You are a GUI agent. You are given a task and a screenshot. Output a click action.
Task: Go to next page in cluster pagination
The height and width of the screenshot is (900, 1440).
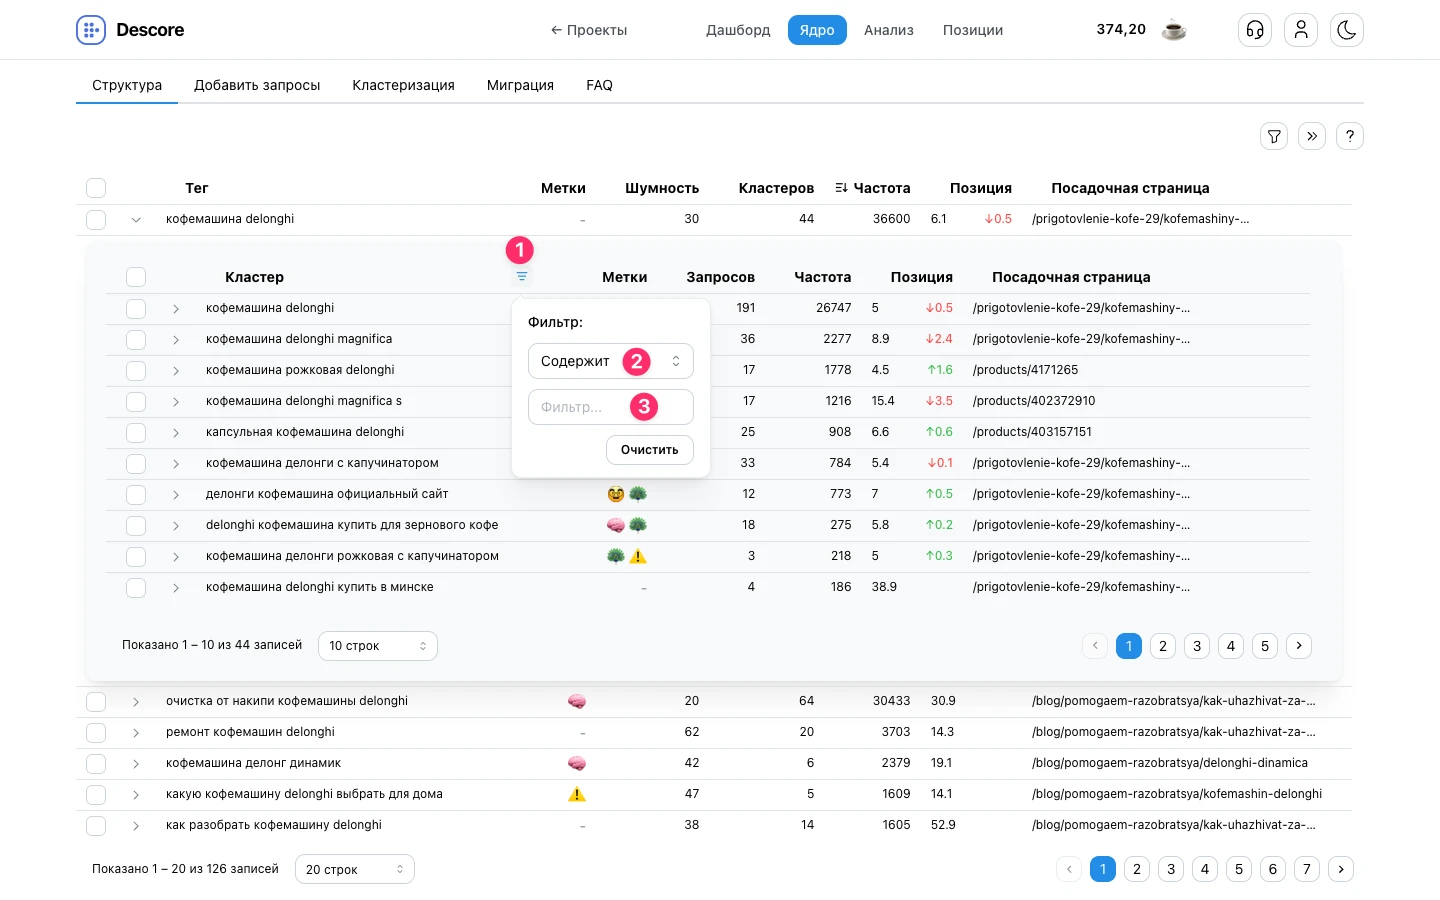(1299, 646)
